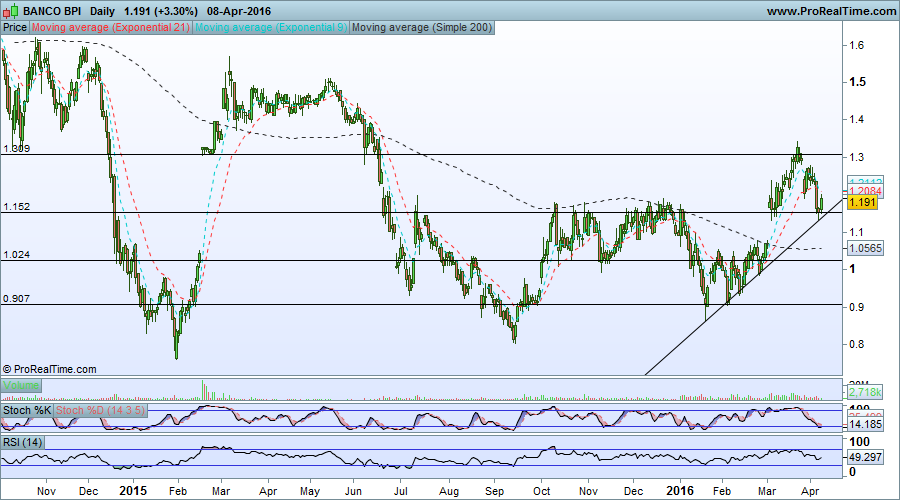
Task: Click the 1.024 horizontal level label
Action: pyautogui.click(x=16, y=254)
